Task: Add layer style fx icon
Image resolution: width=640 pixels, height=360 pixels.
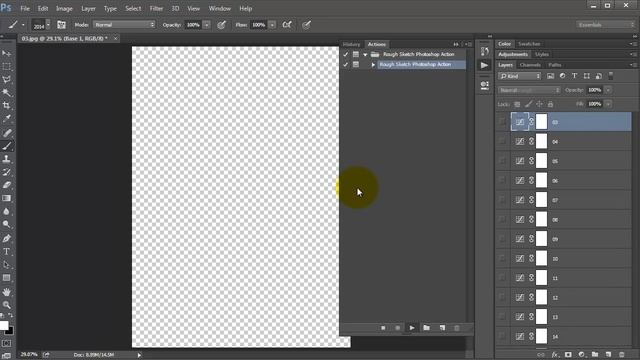Action: [555, 354]
